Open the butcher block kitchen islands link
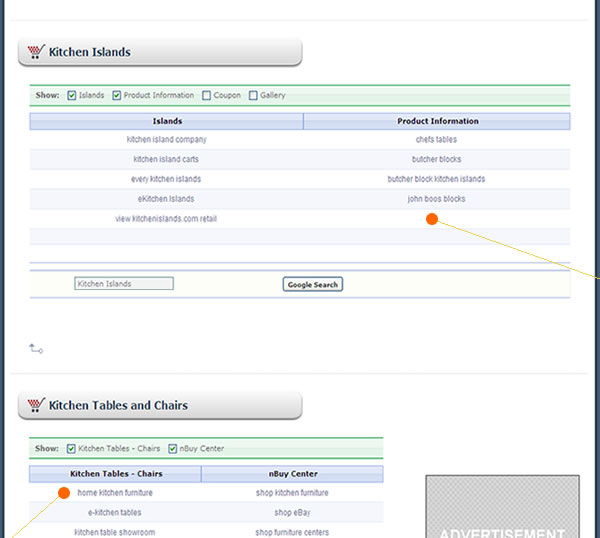 [436, 179]
